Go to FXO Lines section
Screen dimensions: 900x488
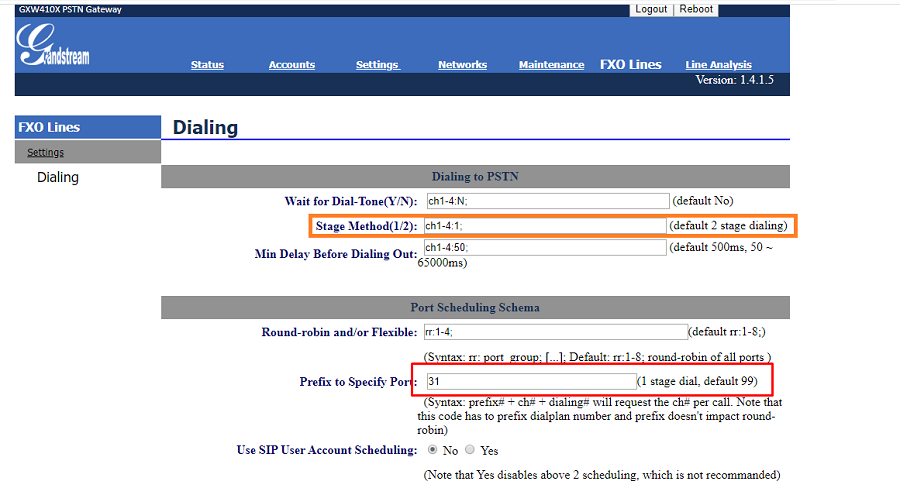click(x=630, y=64)
